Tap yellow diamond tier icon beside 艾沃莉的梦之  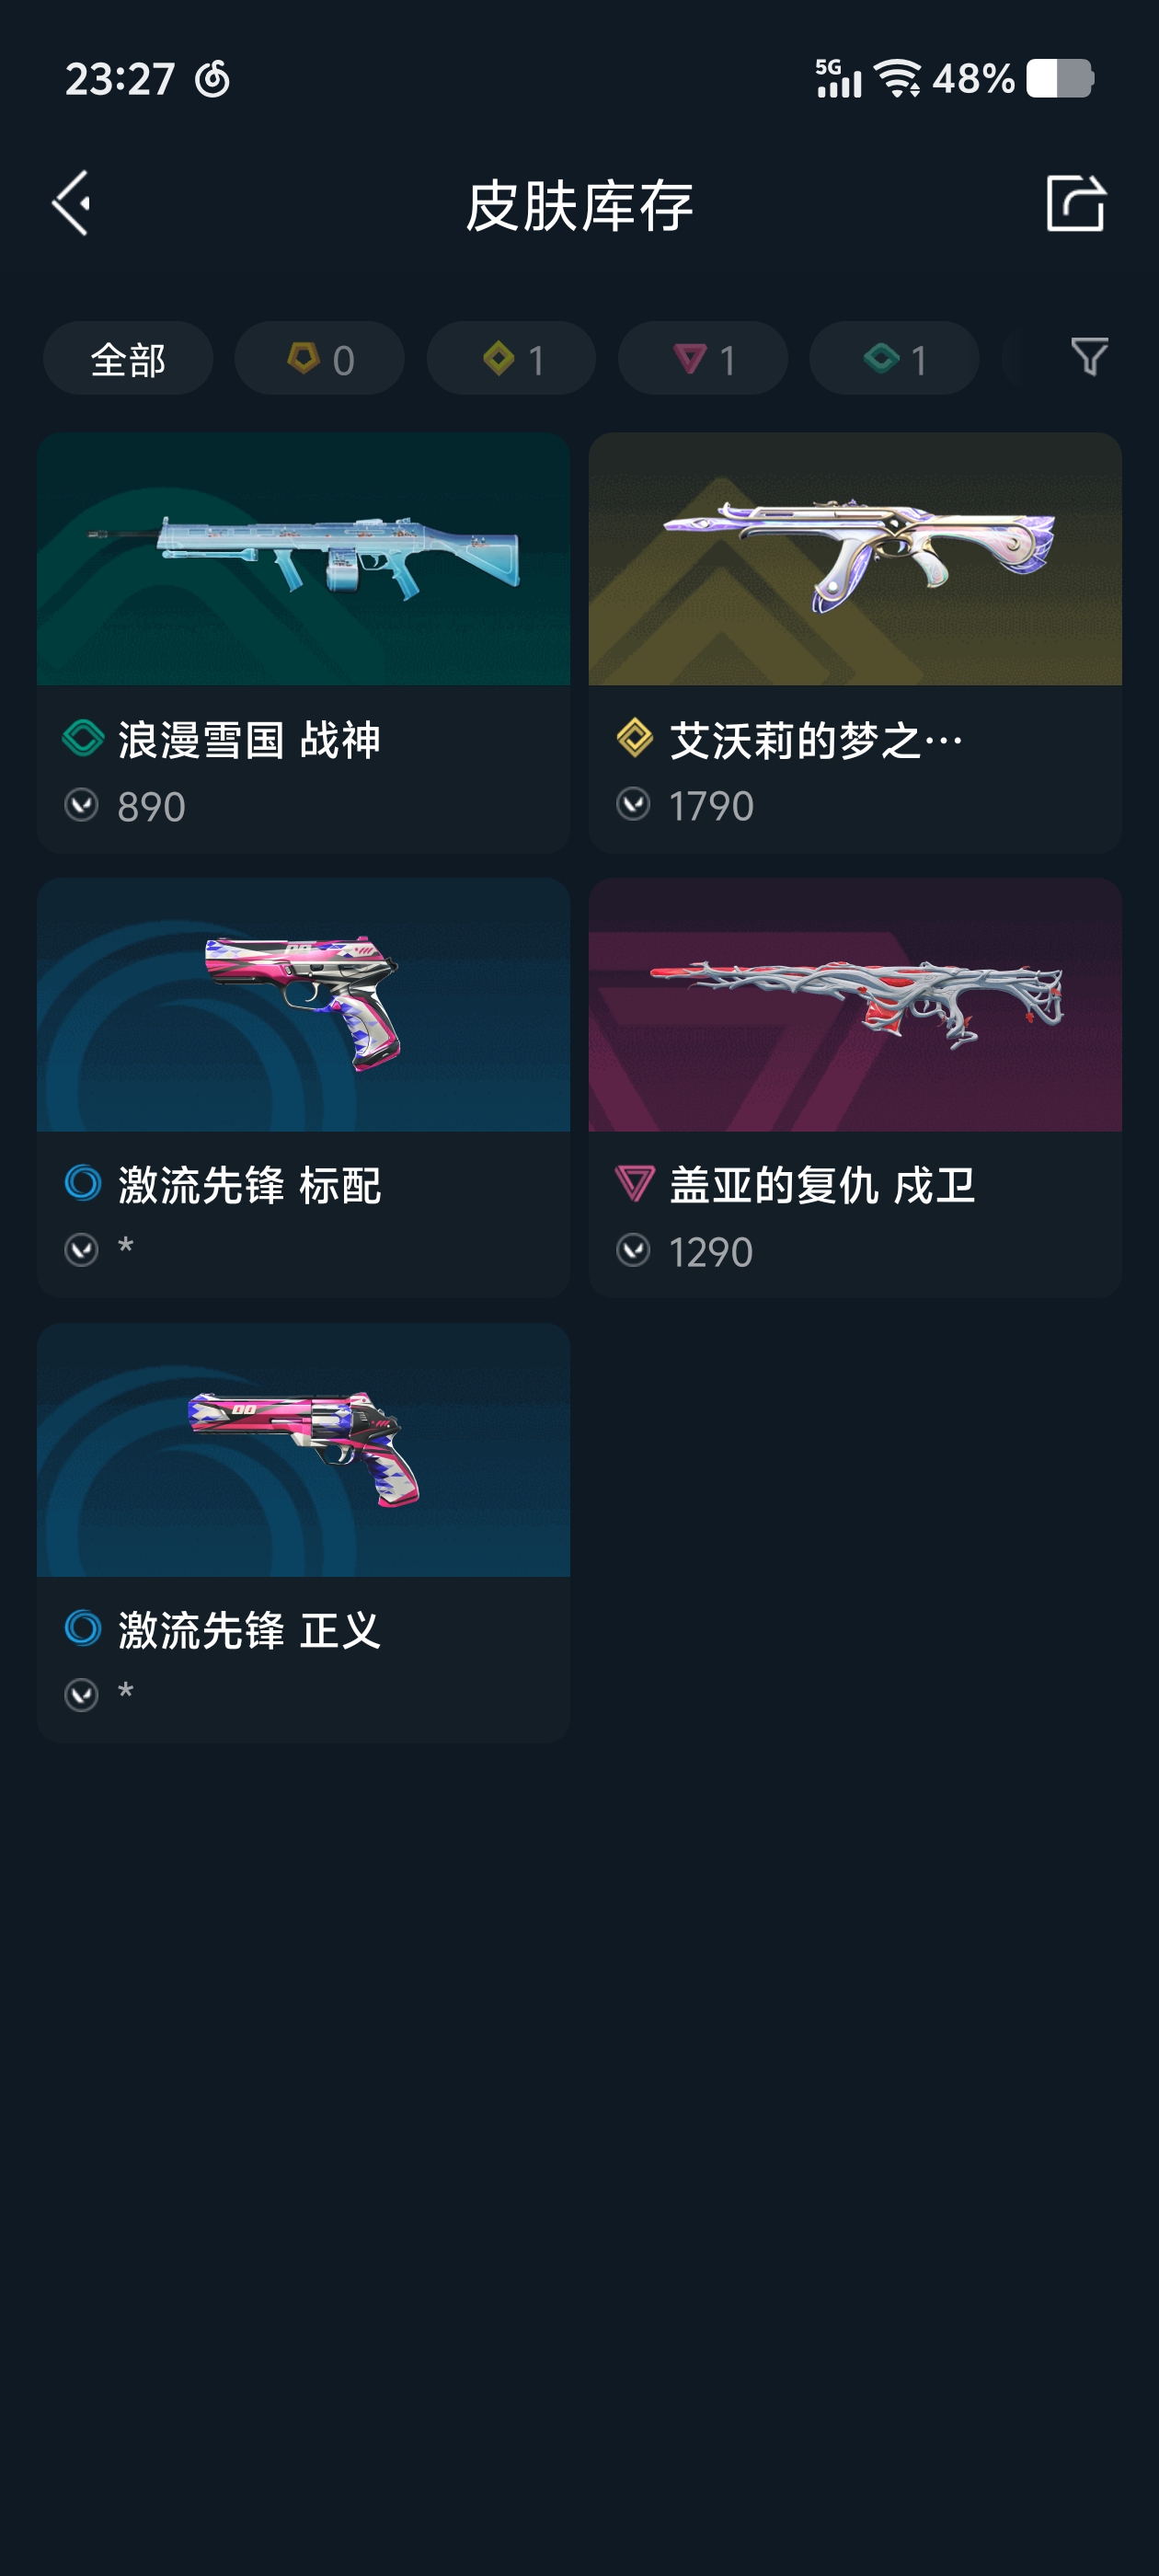click(x=634, y=739)
